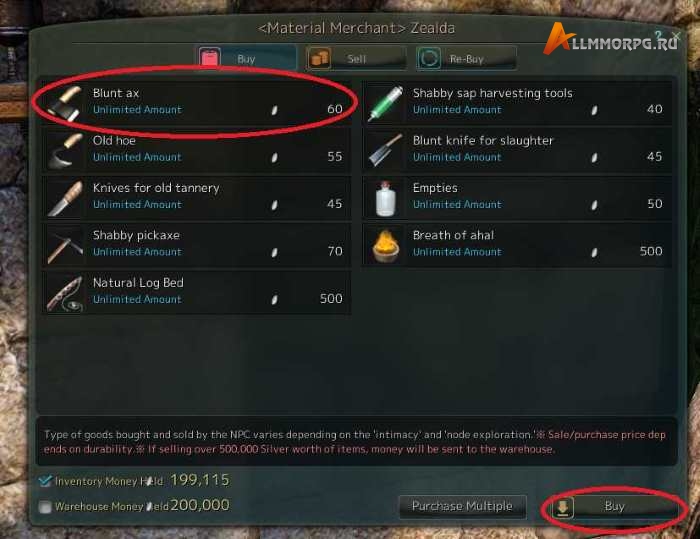Pick the Empties bottle icon
This screenshot has width=700, height=539.
pyautogui.click(x=385, y=198)
